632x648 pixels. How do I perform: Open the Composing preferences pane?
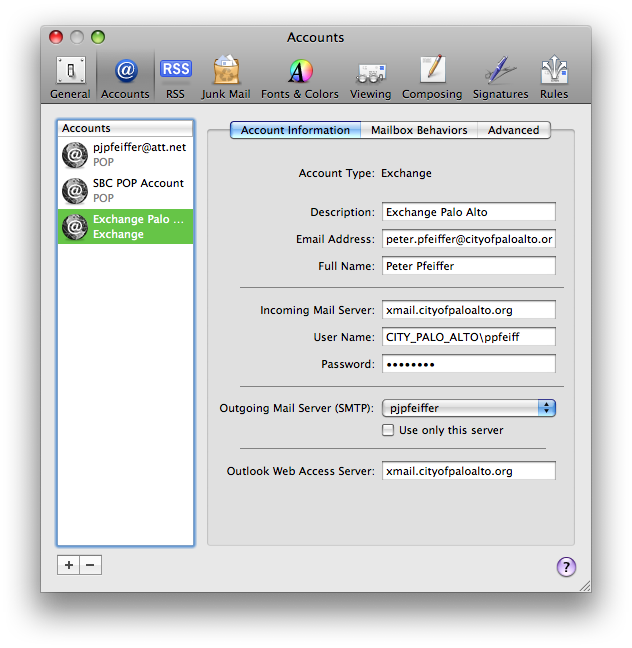point(432,77)
